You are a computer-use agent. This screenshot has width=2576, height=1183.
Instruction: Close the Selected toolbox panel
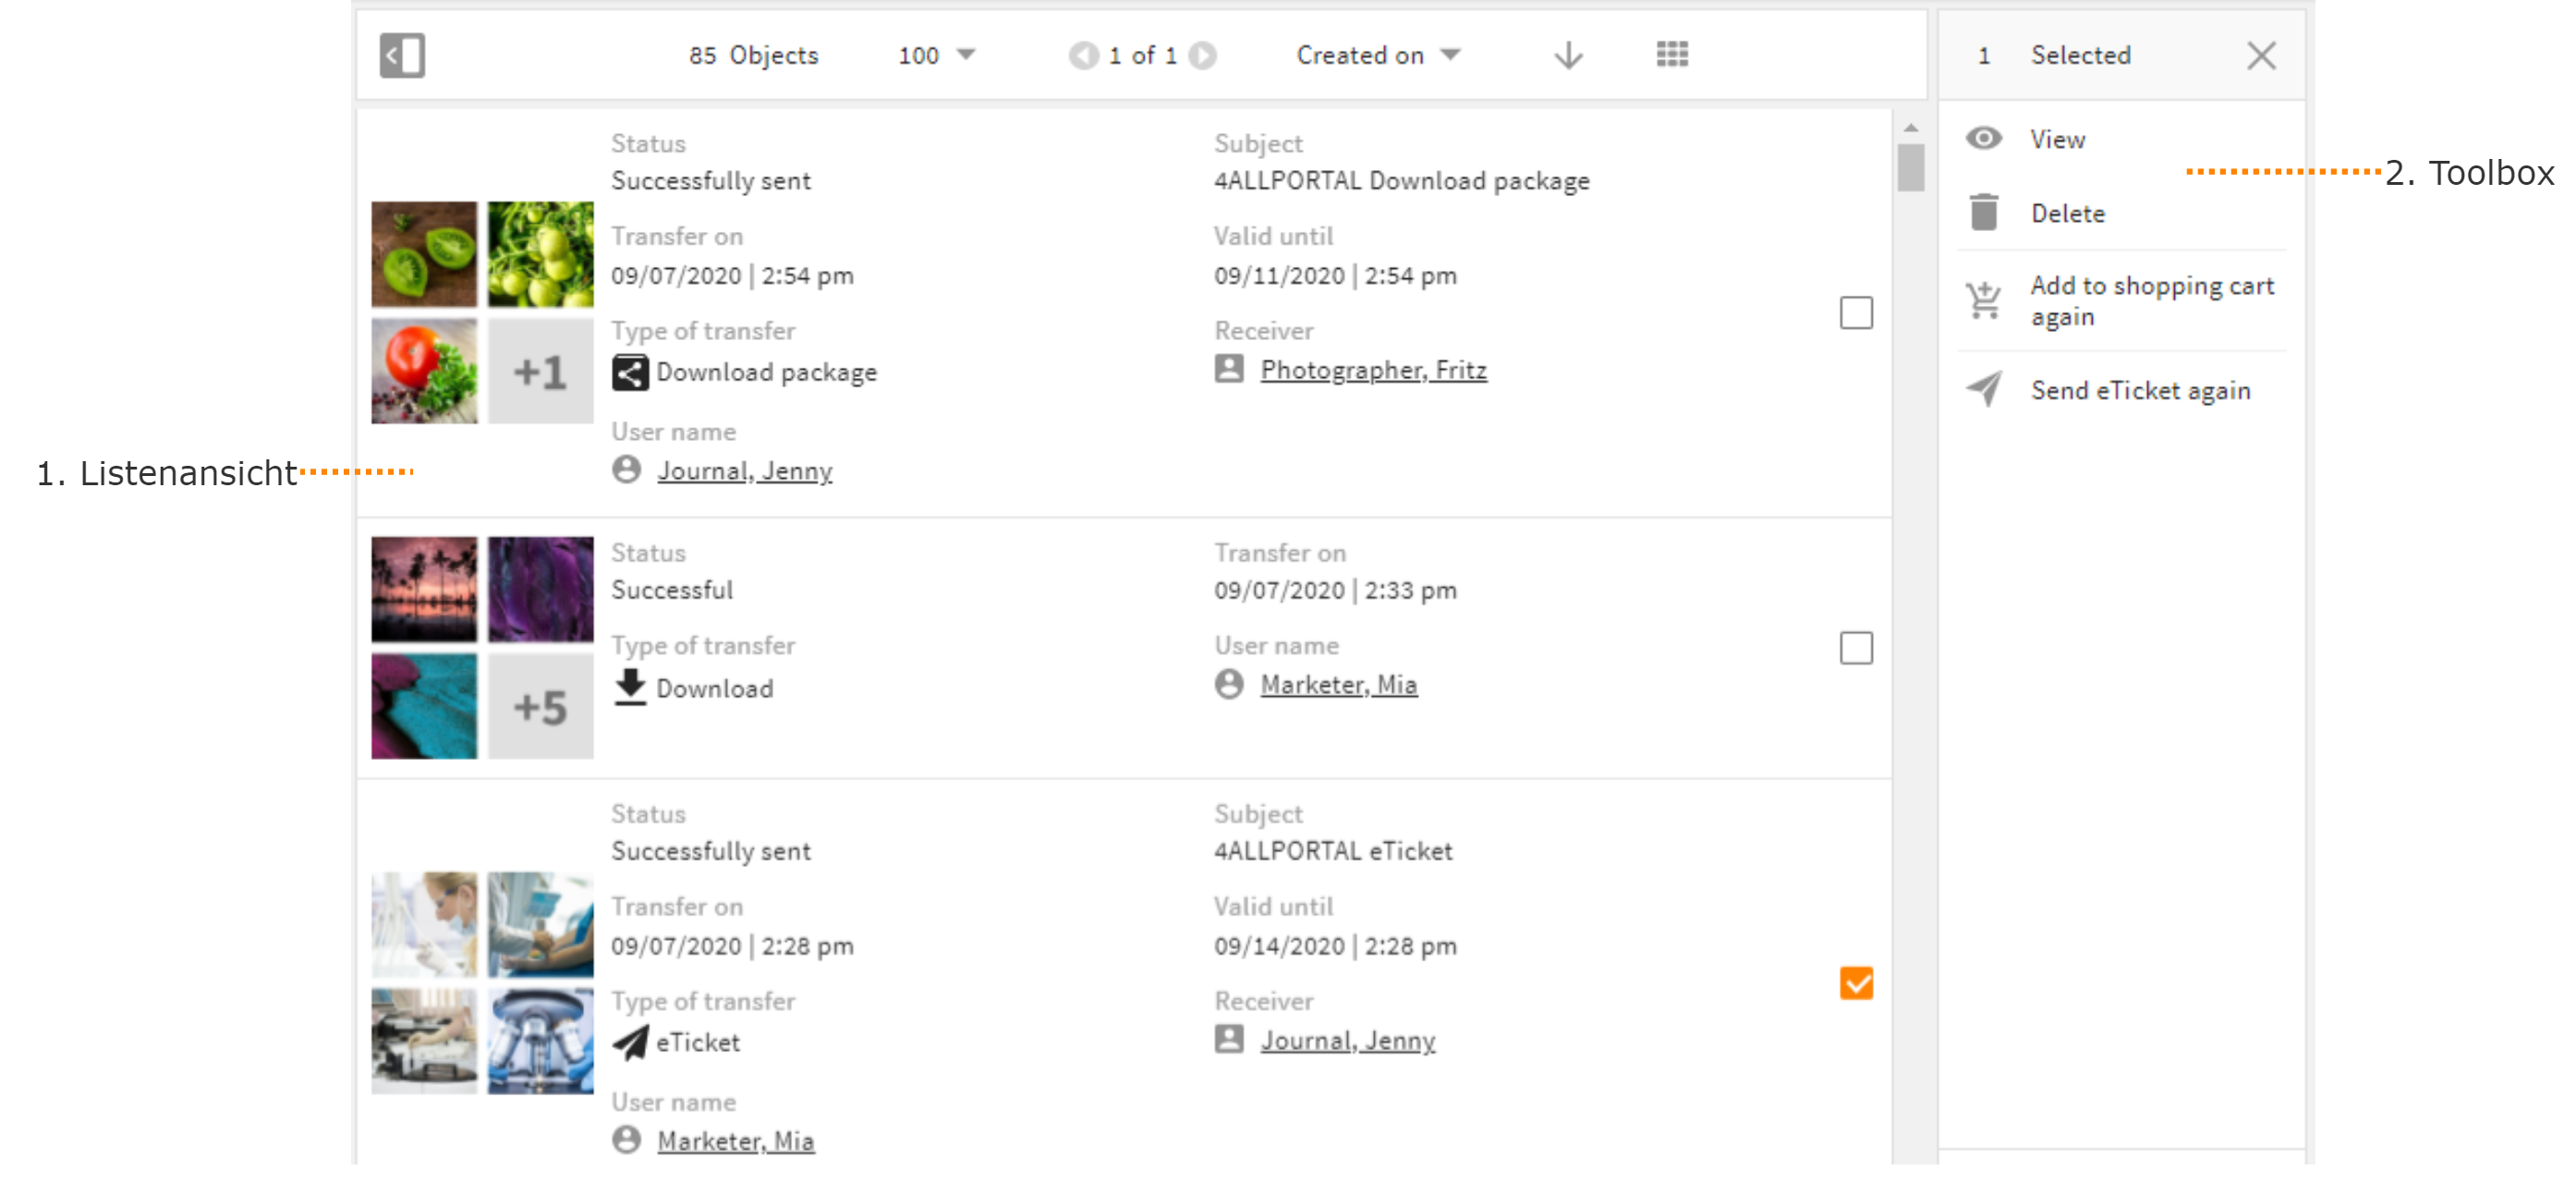coord(2261,55)
